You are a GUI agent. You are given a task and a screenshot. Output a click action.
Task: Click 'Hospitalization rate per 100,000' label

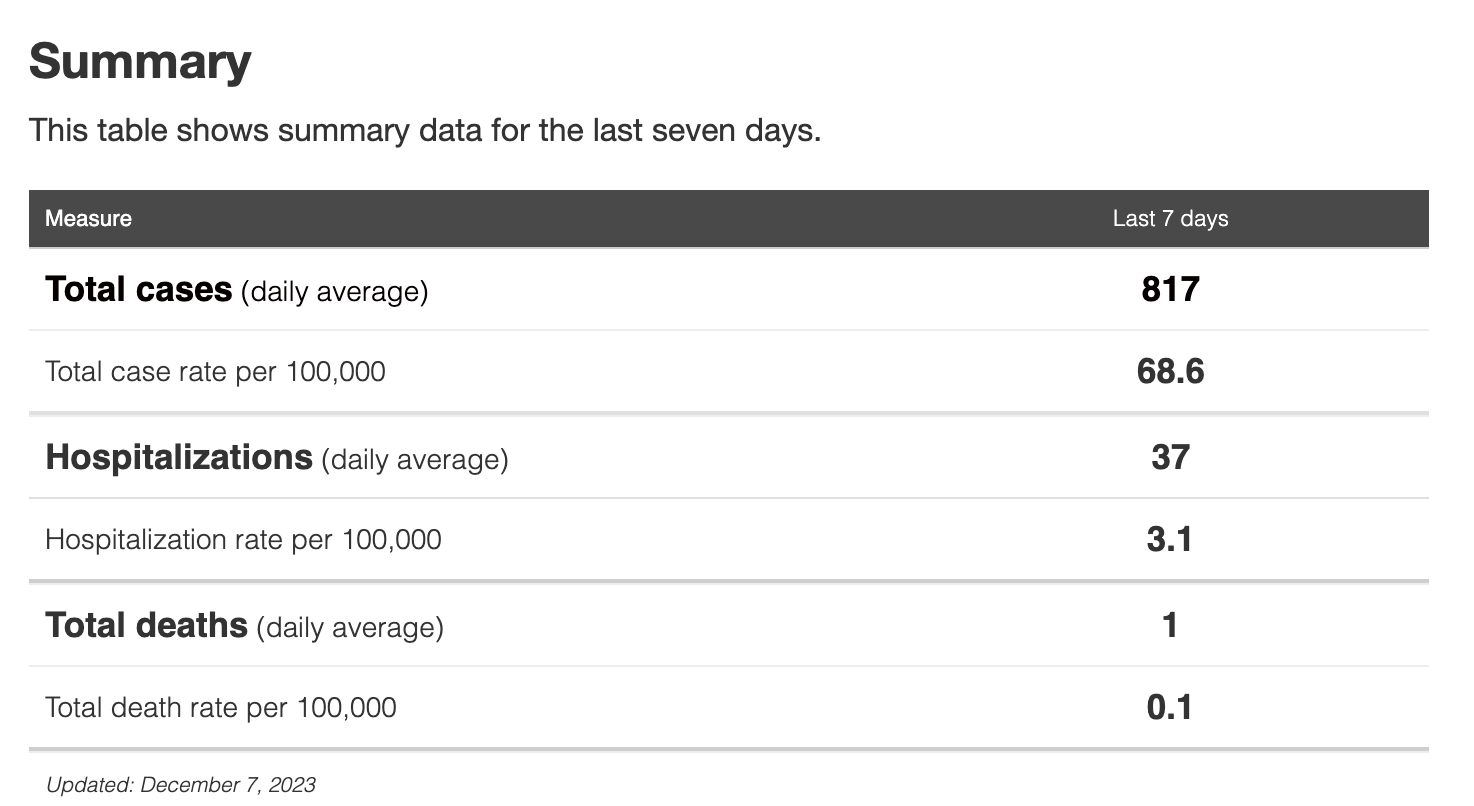[243, 540]
